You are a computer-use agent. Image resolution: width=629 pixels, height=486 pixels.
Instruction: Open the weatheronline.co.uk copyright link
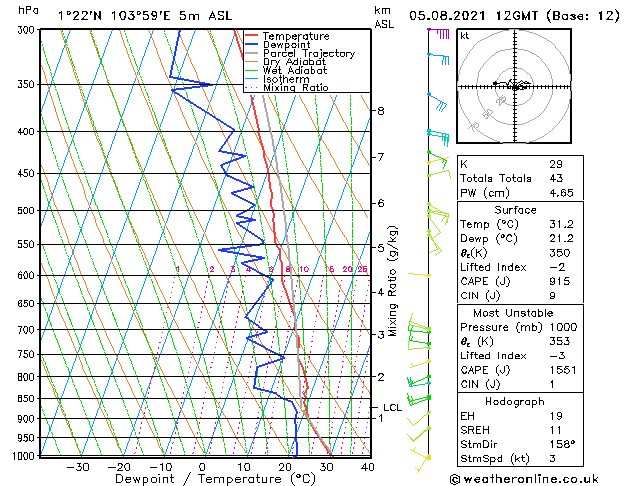524,479
